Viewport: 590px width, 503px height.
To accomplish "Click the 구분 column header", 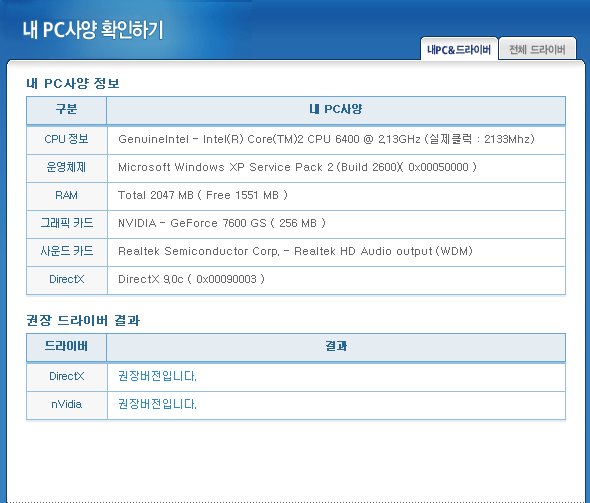I will pyautogui.click(x=66, y=109).
